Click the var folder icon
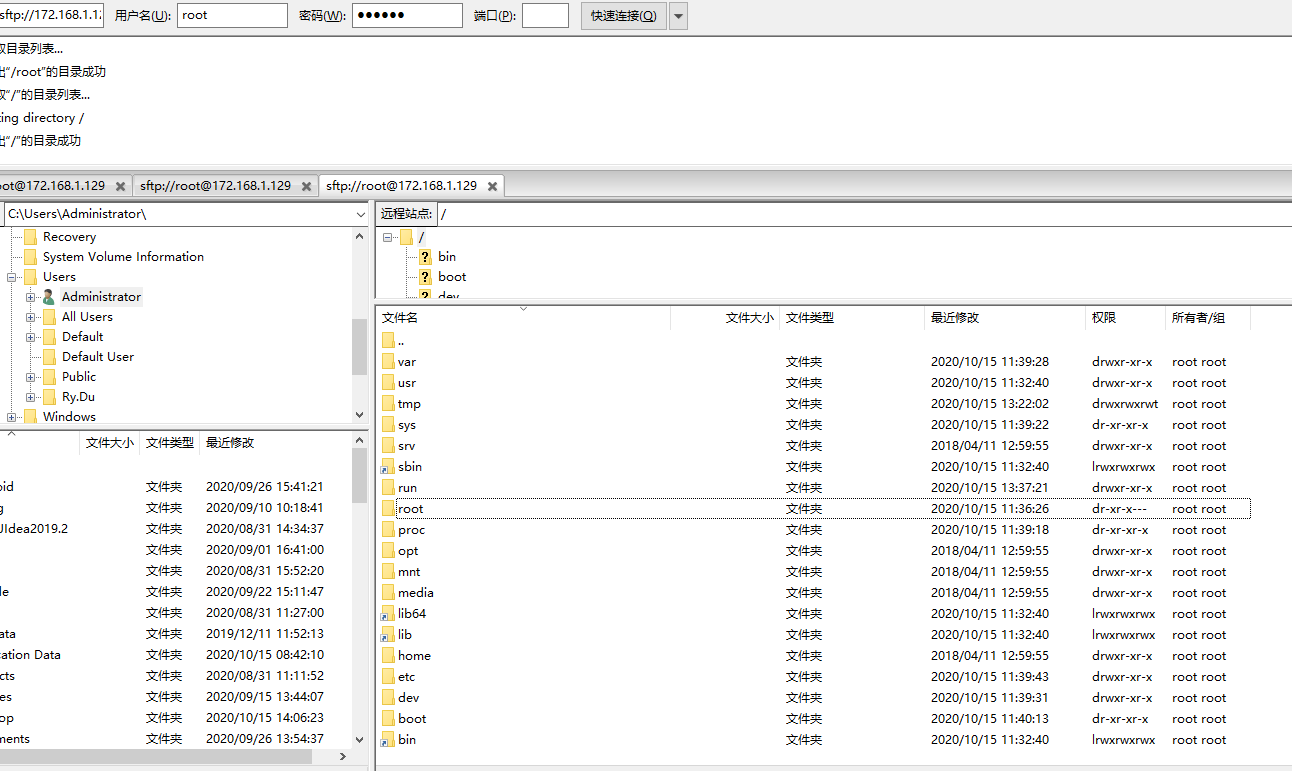This screenshot has height=771, width=1292. 389,362
